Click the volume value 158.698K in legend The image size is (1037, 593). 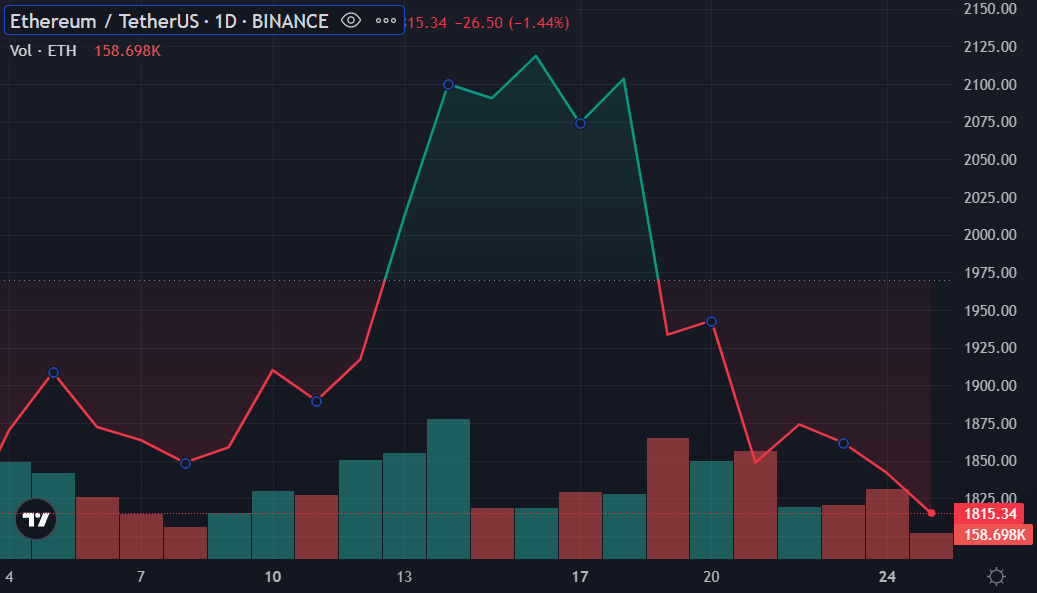pyautogui.click(x=128, y=51)
